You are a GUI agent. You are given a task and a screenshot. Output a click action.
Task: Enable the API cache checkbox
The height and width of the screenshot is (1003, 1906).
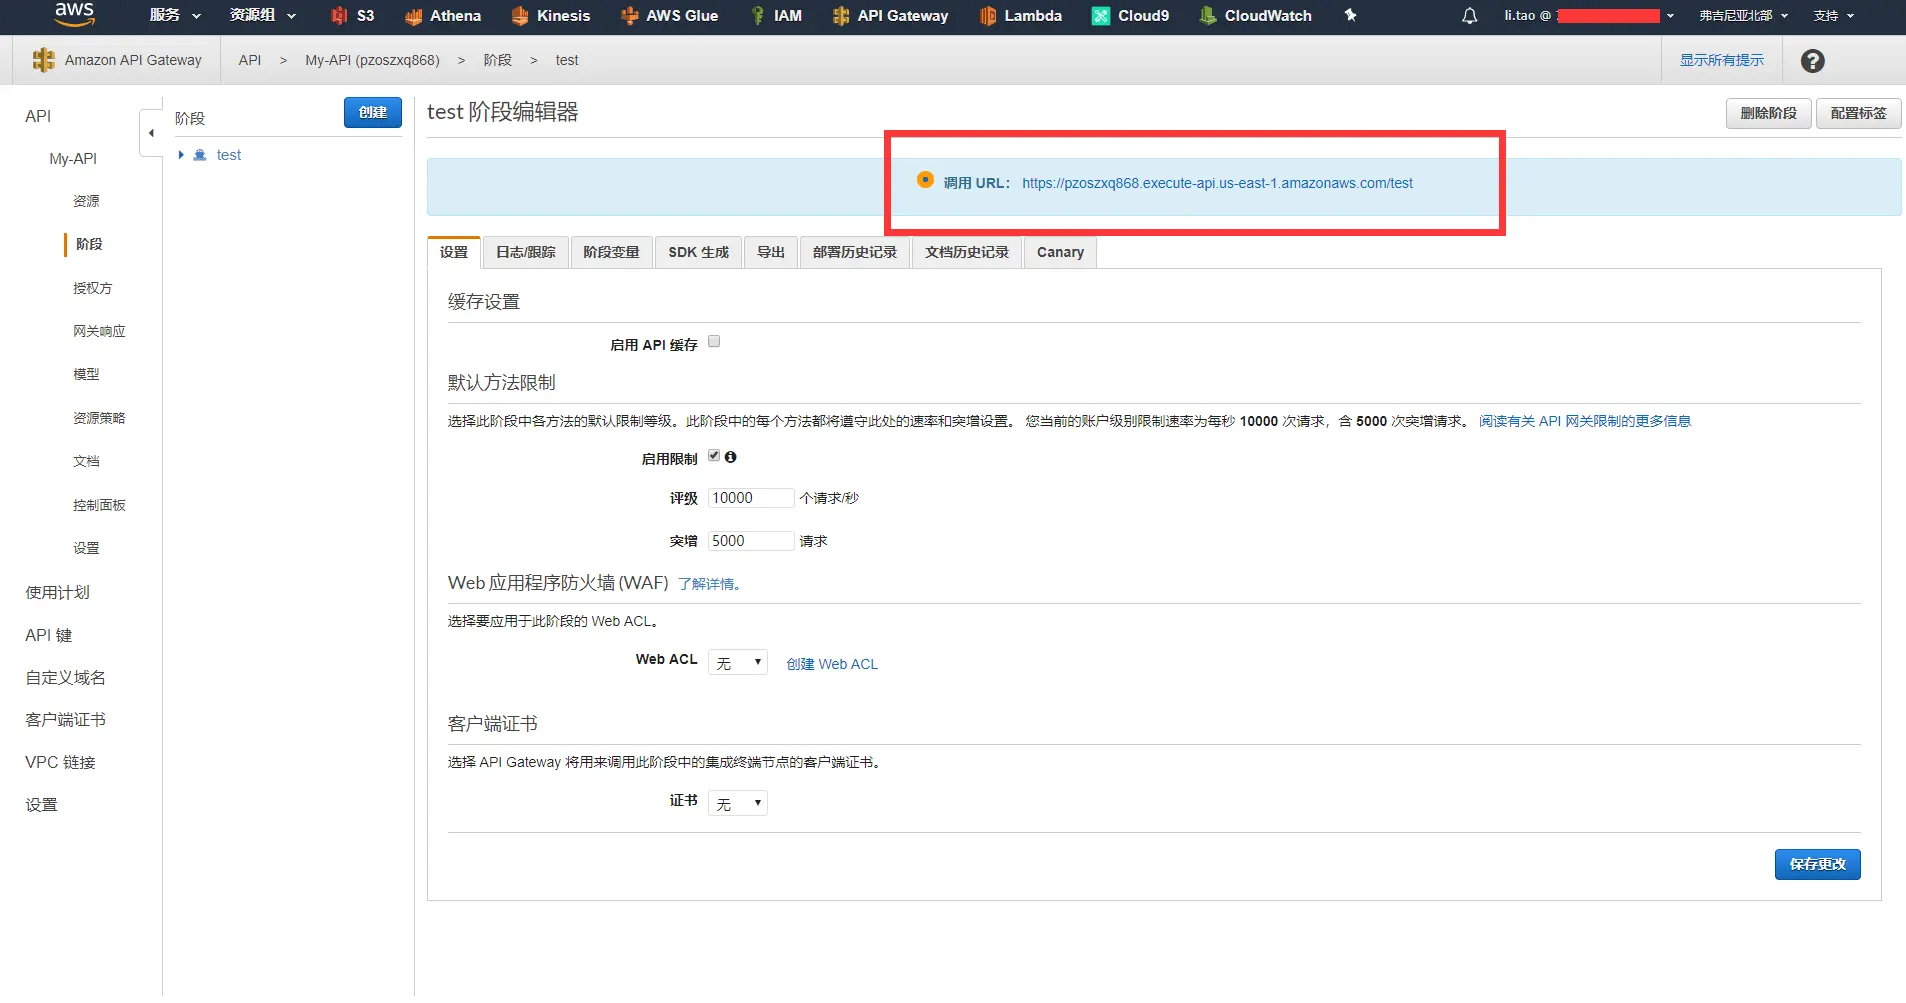(714, 342)
